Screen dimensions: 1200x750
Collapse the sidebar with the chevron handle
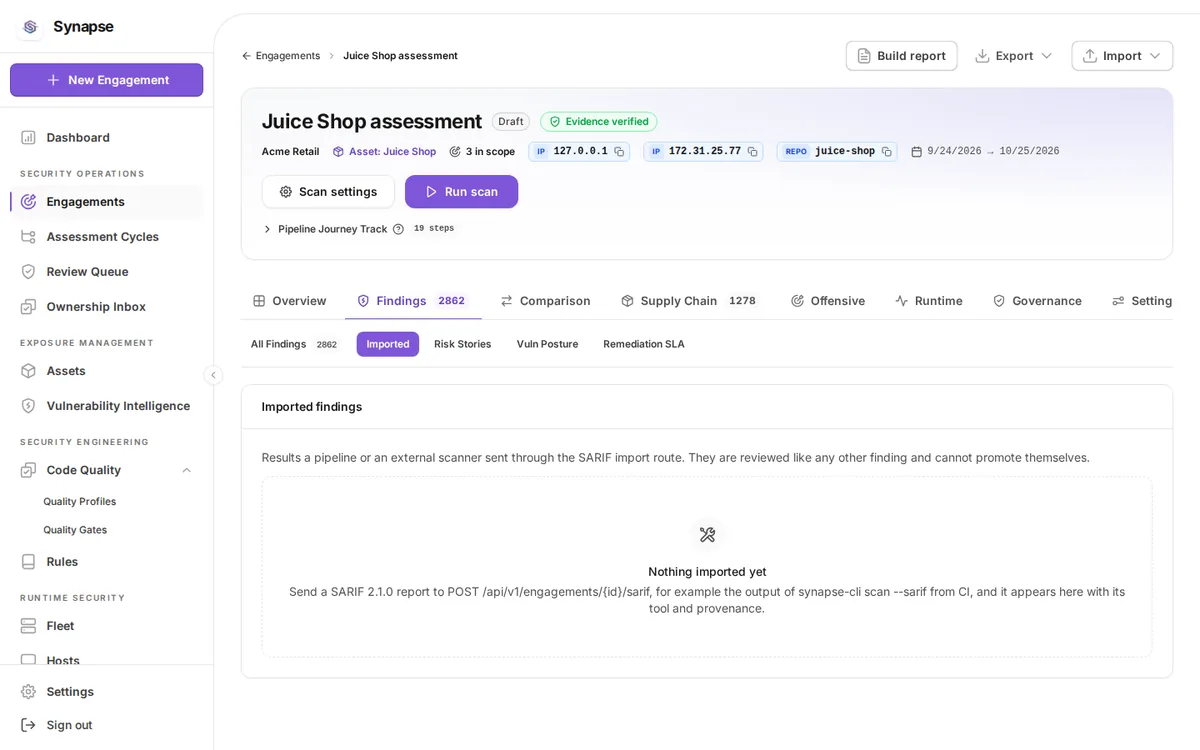[x=213, y=375]
